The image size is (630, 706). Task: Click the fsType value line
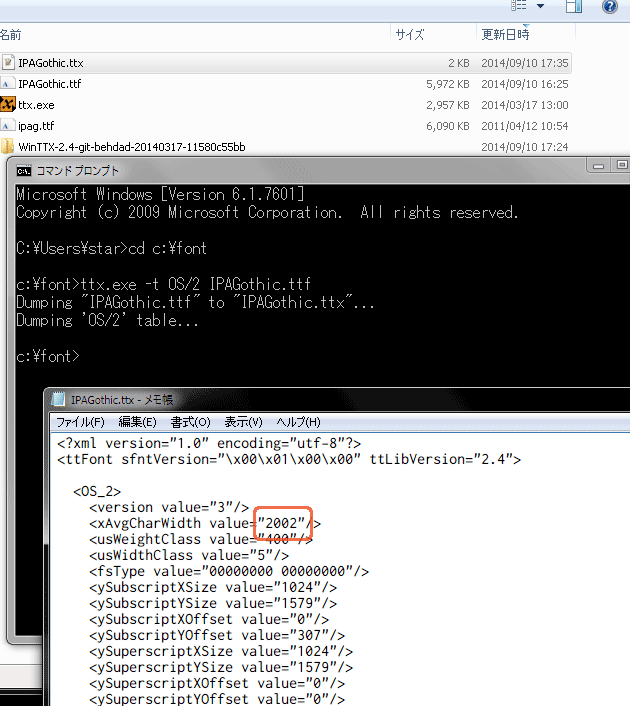pos(229,571)
